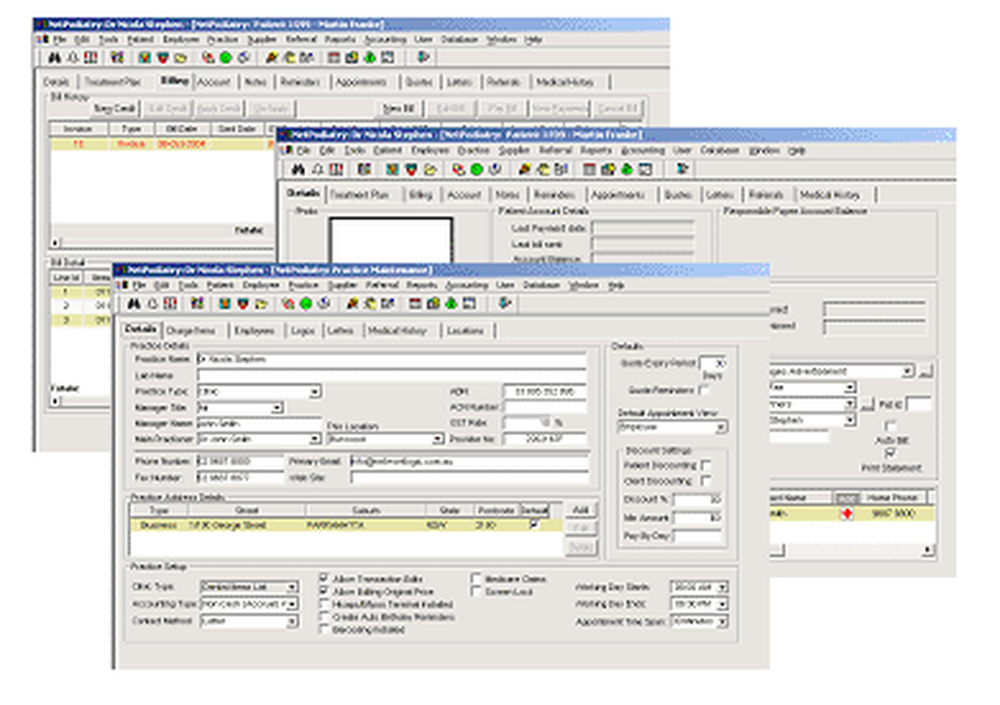
Task: Click Practice Name input field
Action: click(391, 359)
